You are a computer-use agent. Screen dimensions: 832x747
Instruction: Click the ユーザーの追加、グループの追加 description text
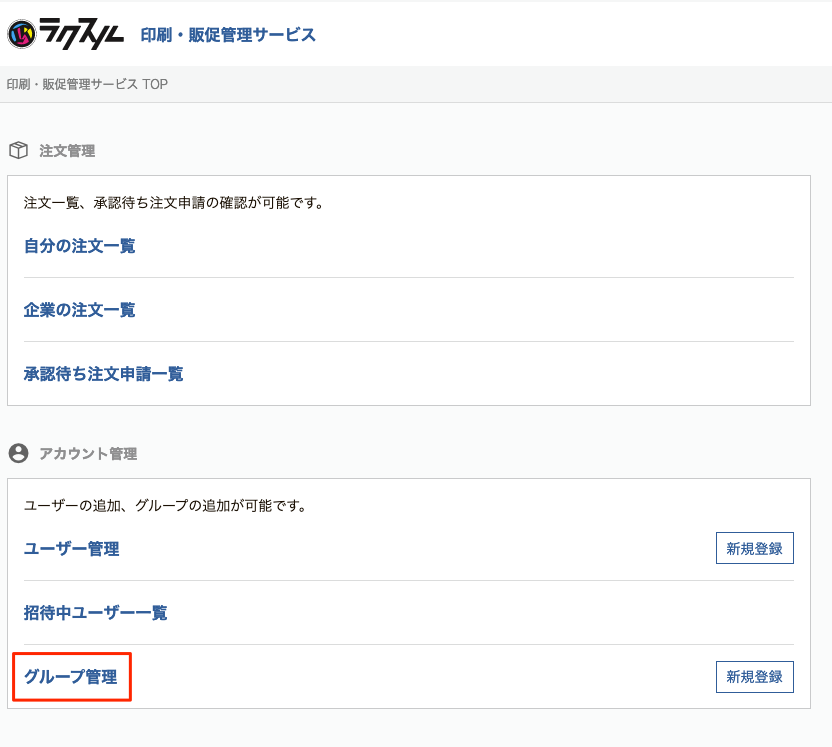(165, 506)
